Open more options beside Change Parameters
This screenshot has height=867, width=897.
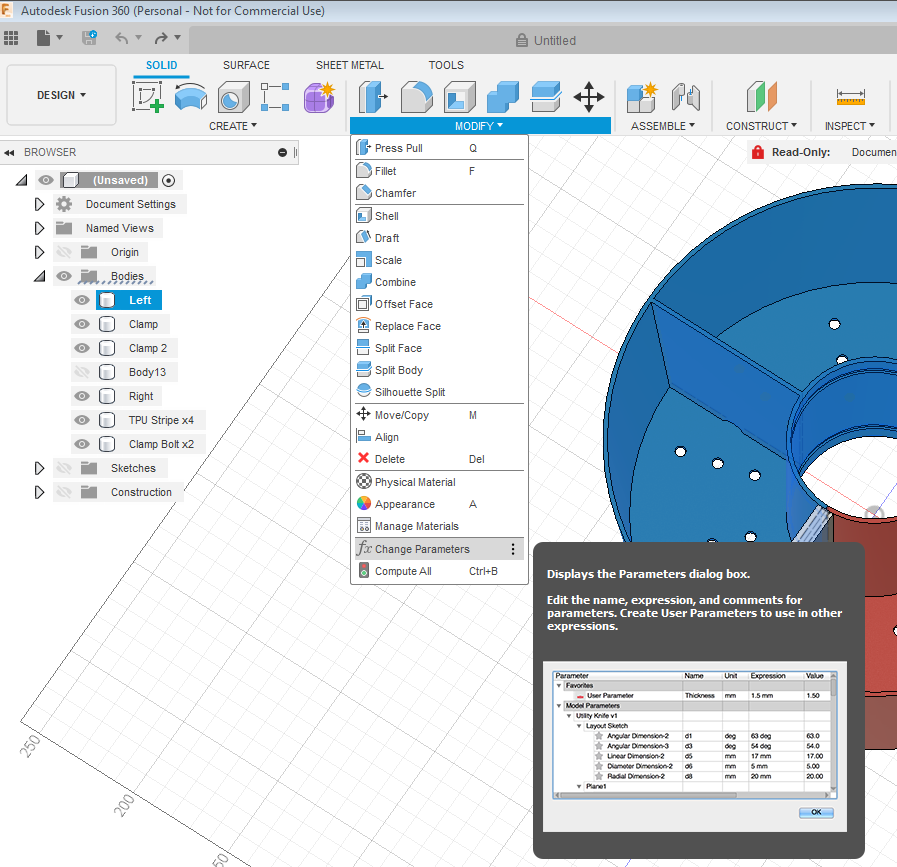[513, 549]
